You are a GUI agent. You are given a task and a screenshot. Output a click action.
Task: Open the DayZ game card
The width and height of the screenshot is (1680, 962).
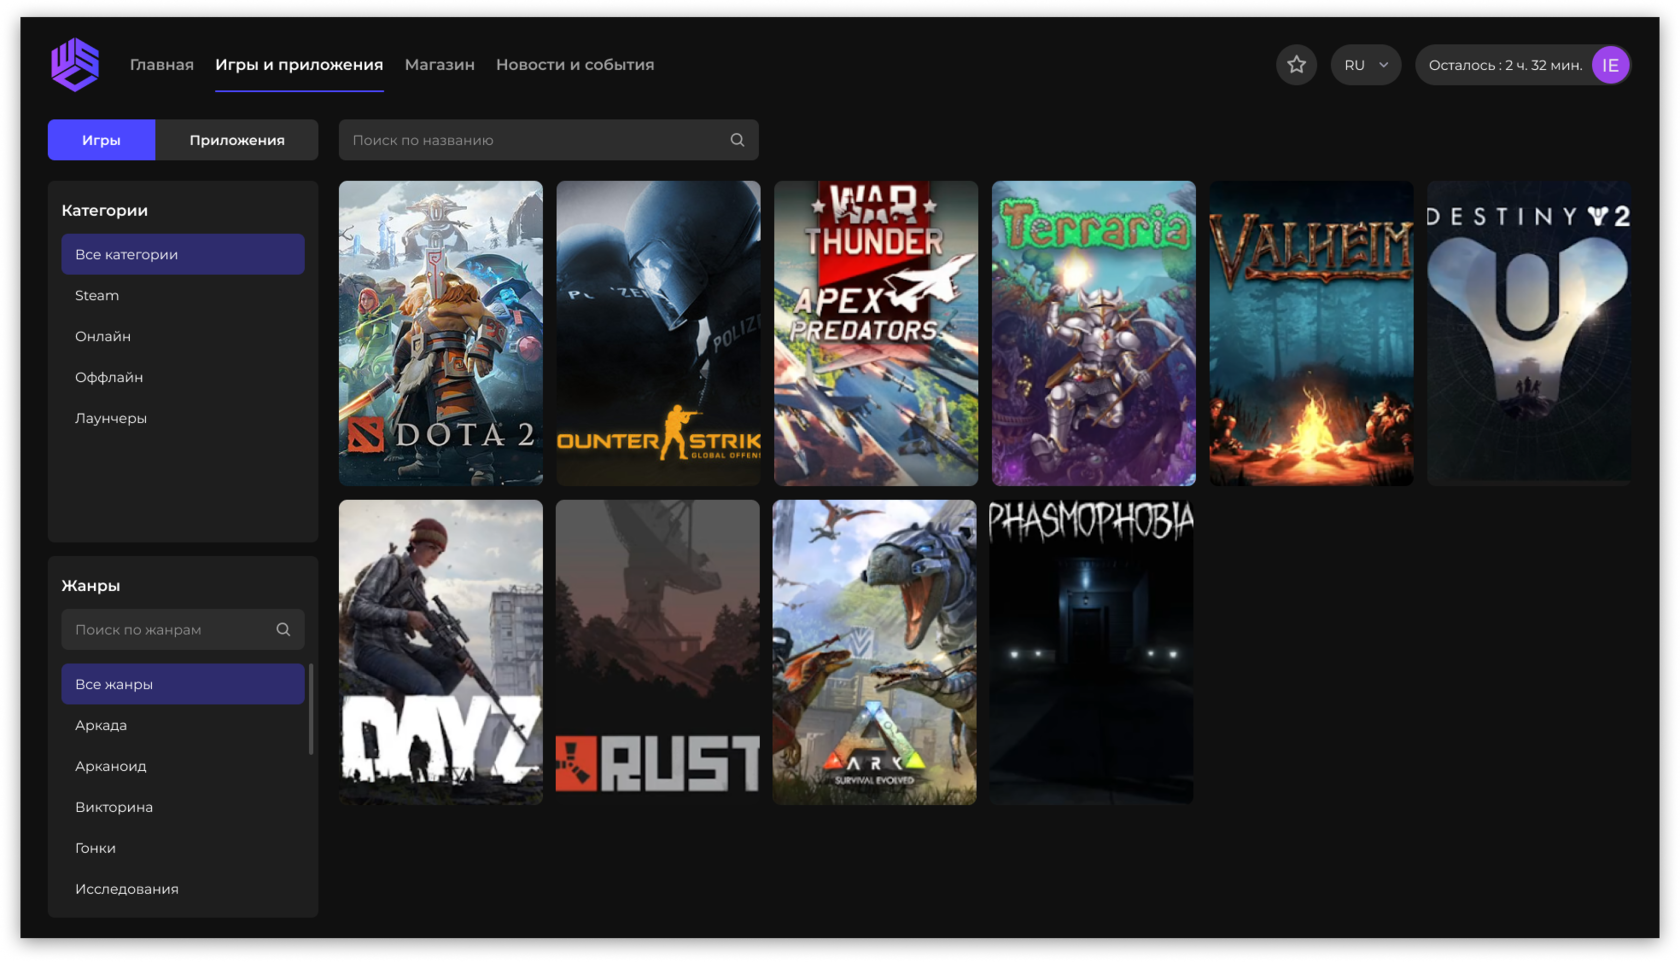tap(441, 652)
